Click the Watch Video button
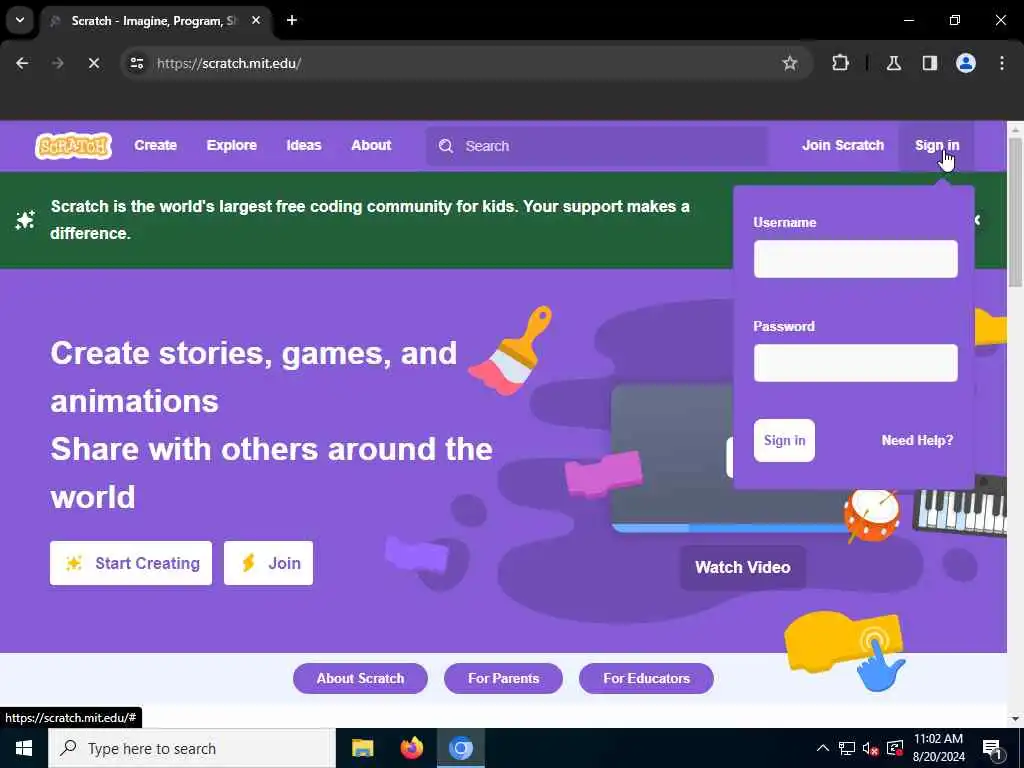This screenshot has width=1024, height=768. (x=743, y=567)
